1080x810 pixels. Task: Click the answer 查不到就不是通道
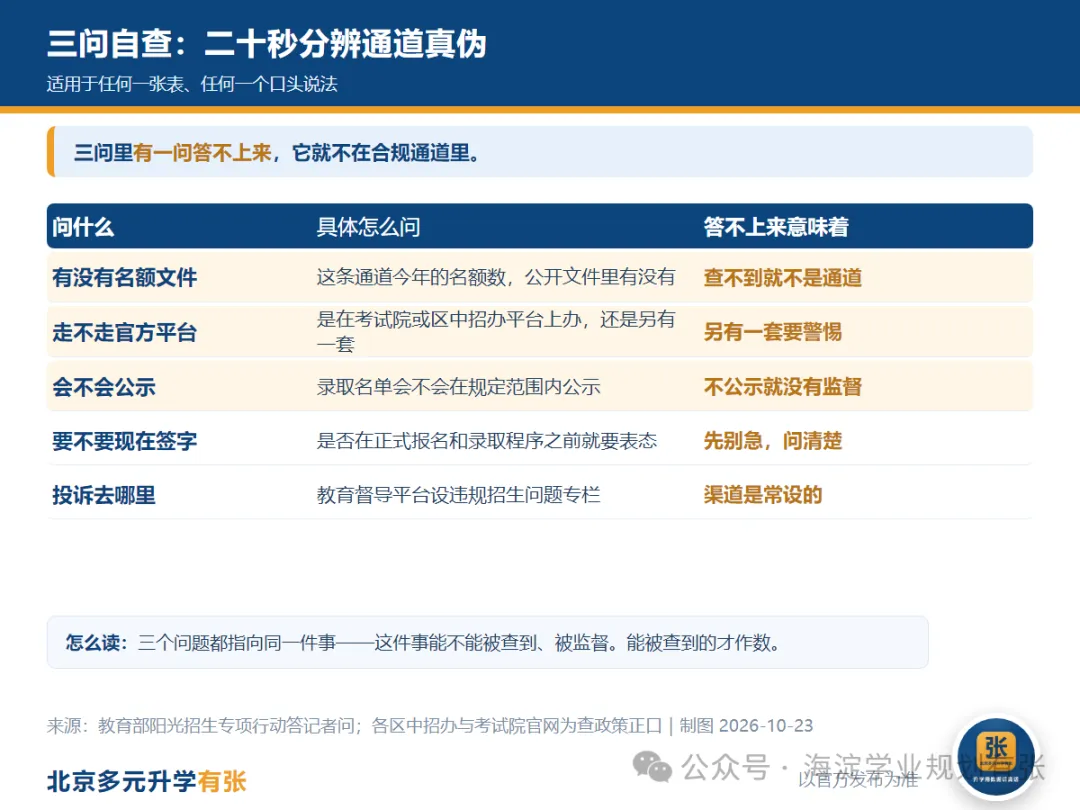pyautogui.click(x=782, y=278)
